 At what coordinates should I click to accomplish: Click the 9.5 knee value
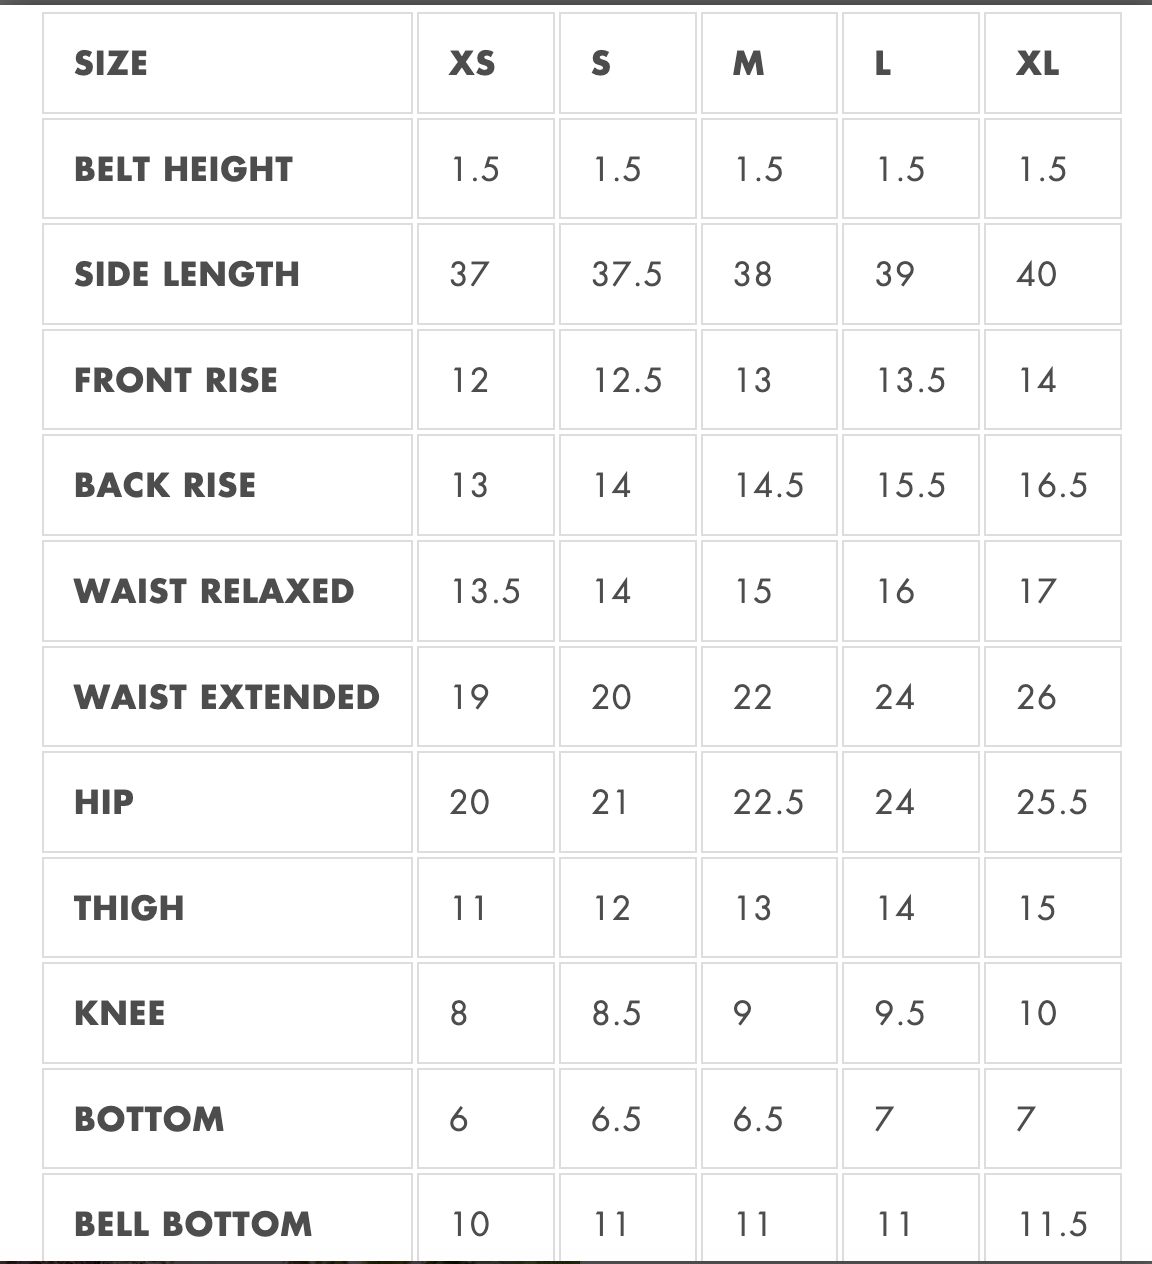900,1013
